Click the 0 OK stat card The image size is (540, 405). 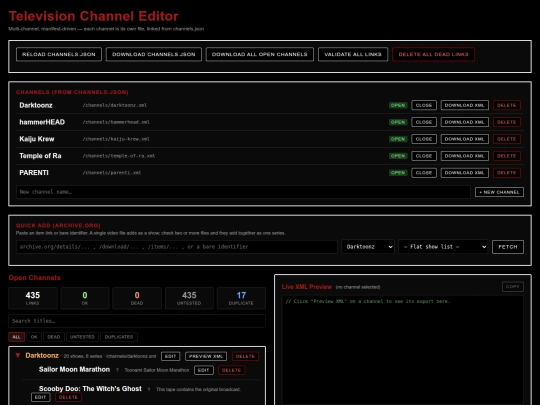pyautogui.click(x=85, y=298)
